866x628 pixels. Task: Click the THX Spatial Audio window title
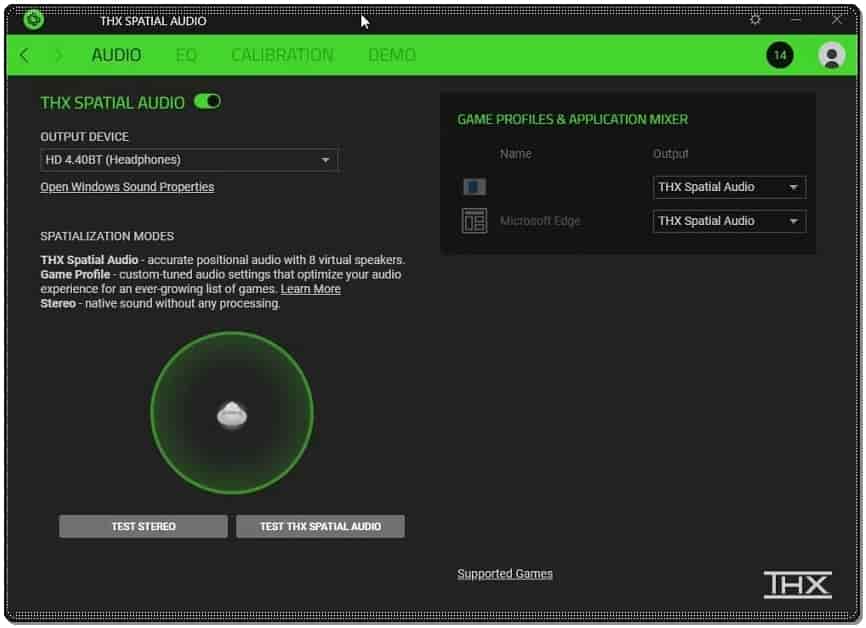153,21
